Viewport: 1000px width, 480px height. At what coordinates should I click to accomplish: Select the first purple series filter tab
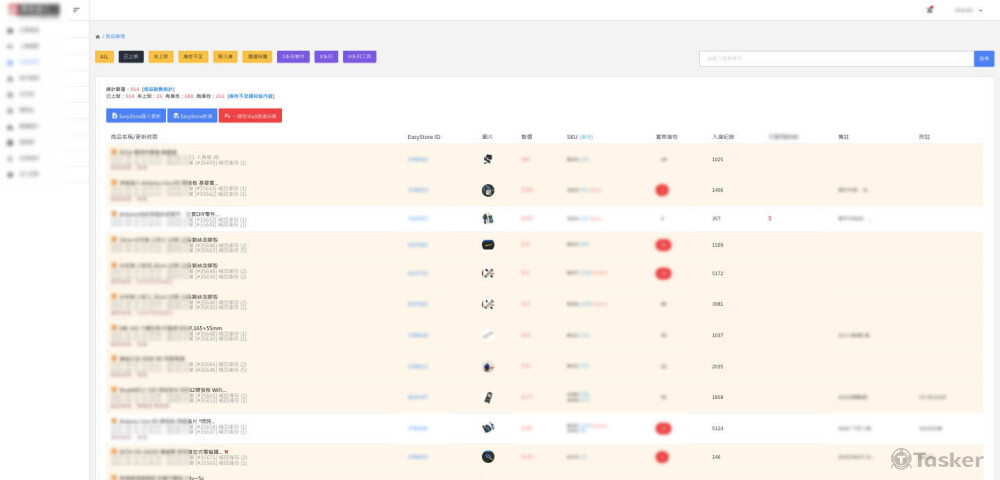pos(293,57)
